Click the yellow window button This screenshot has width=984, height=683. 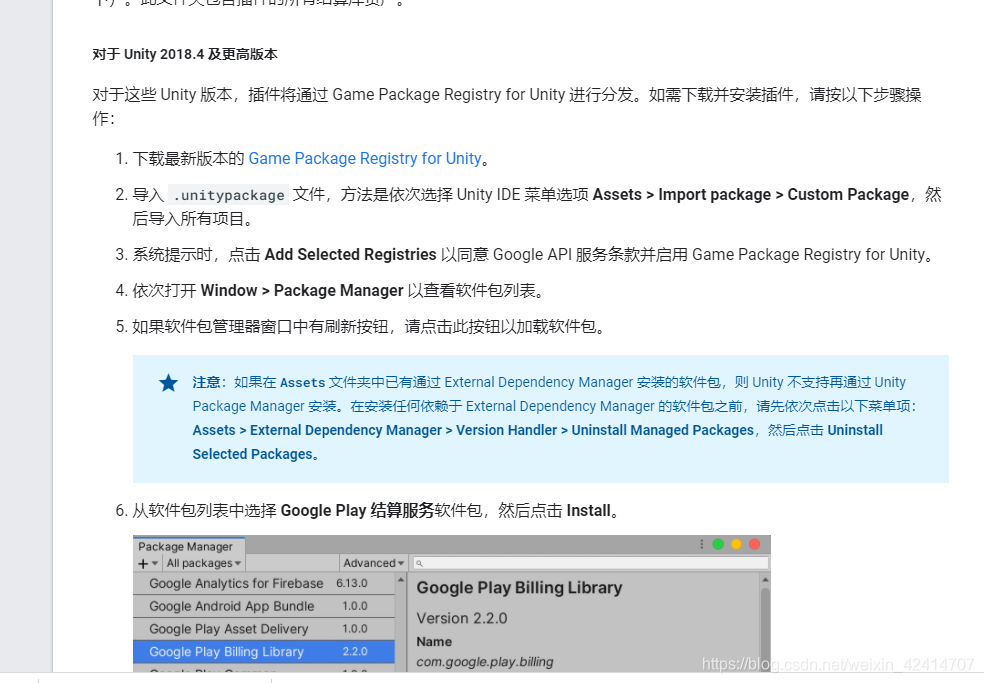[737, 544]
